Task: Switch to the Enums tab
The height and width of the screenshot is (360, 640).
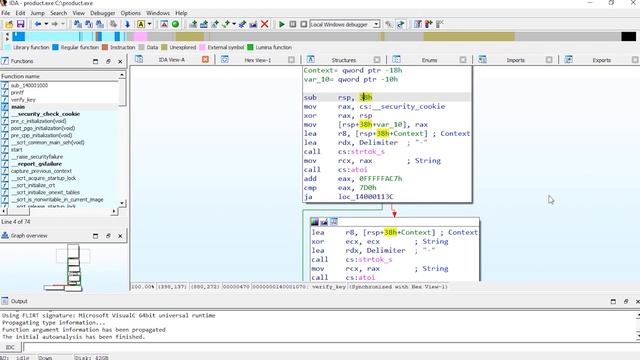Action: click(429, 60)
